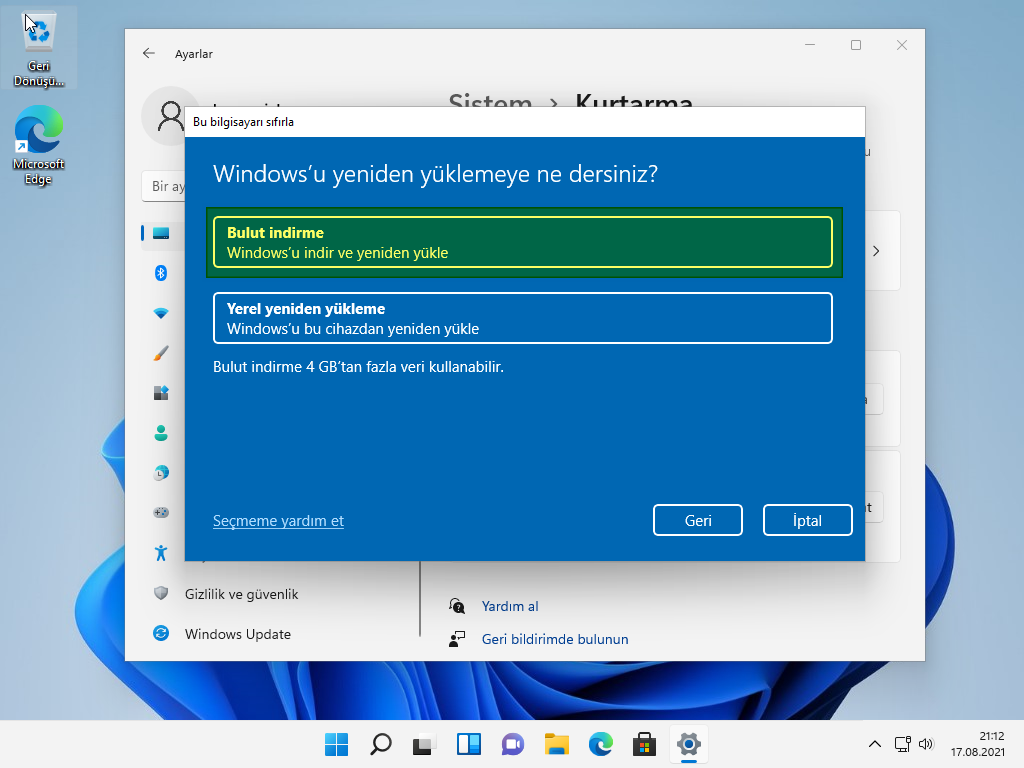The image size is (1024, 768).
Task: Select Recycle Bin desktop icon
Action: 39,50
